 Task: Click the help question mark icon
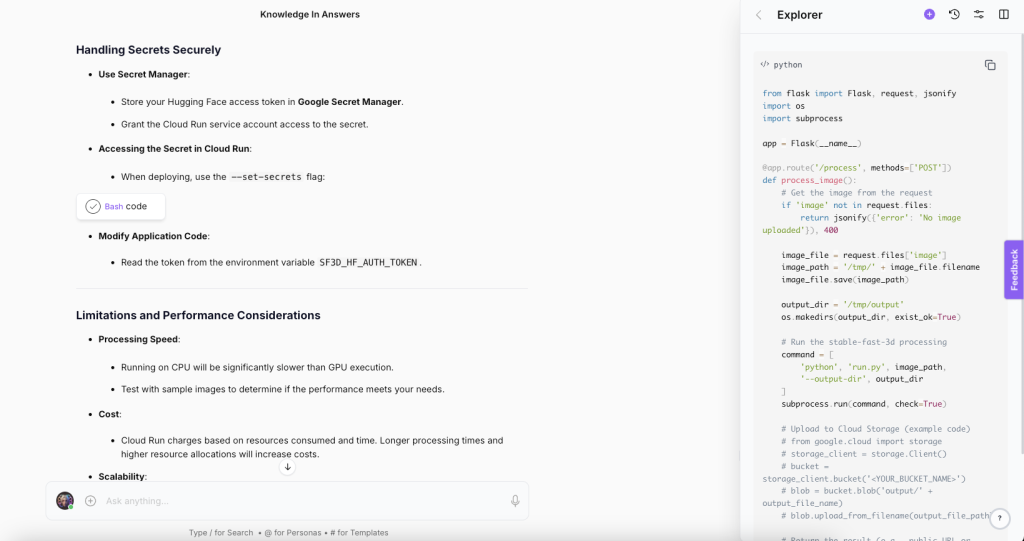point(999,518)
